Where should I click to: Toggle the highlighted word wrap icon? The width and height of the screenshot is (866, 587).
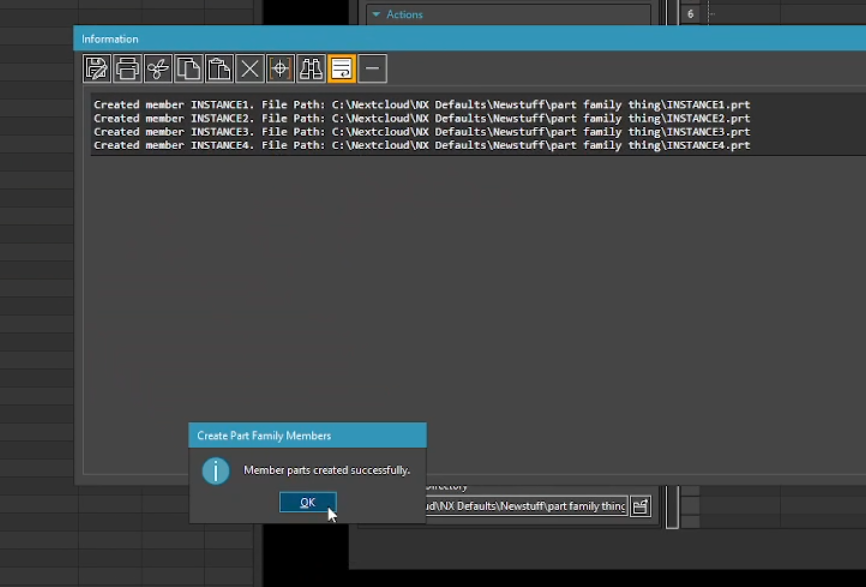pos(341,68)
